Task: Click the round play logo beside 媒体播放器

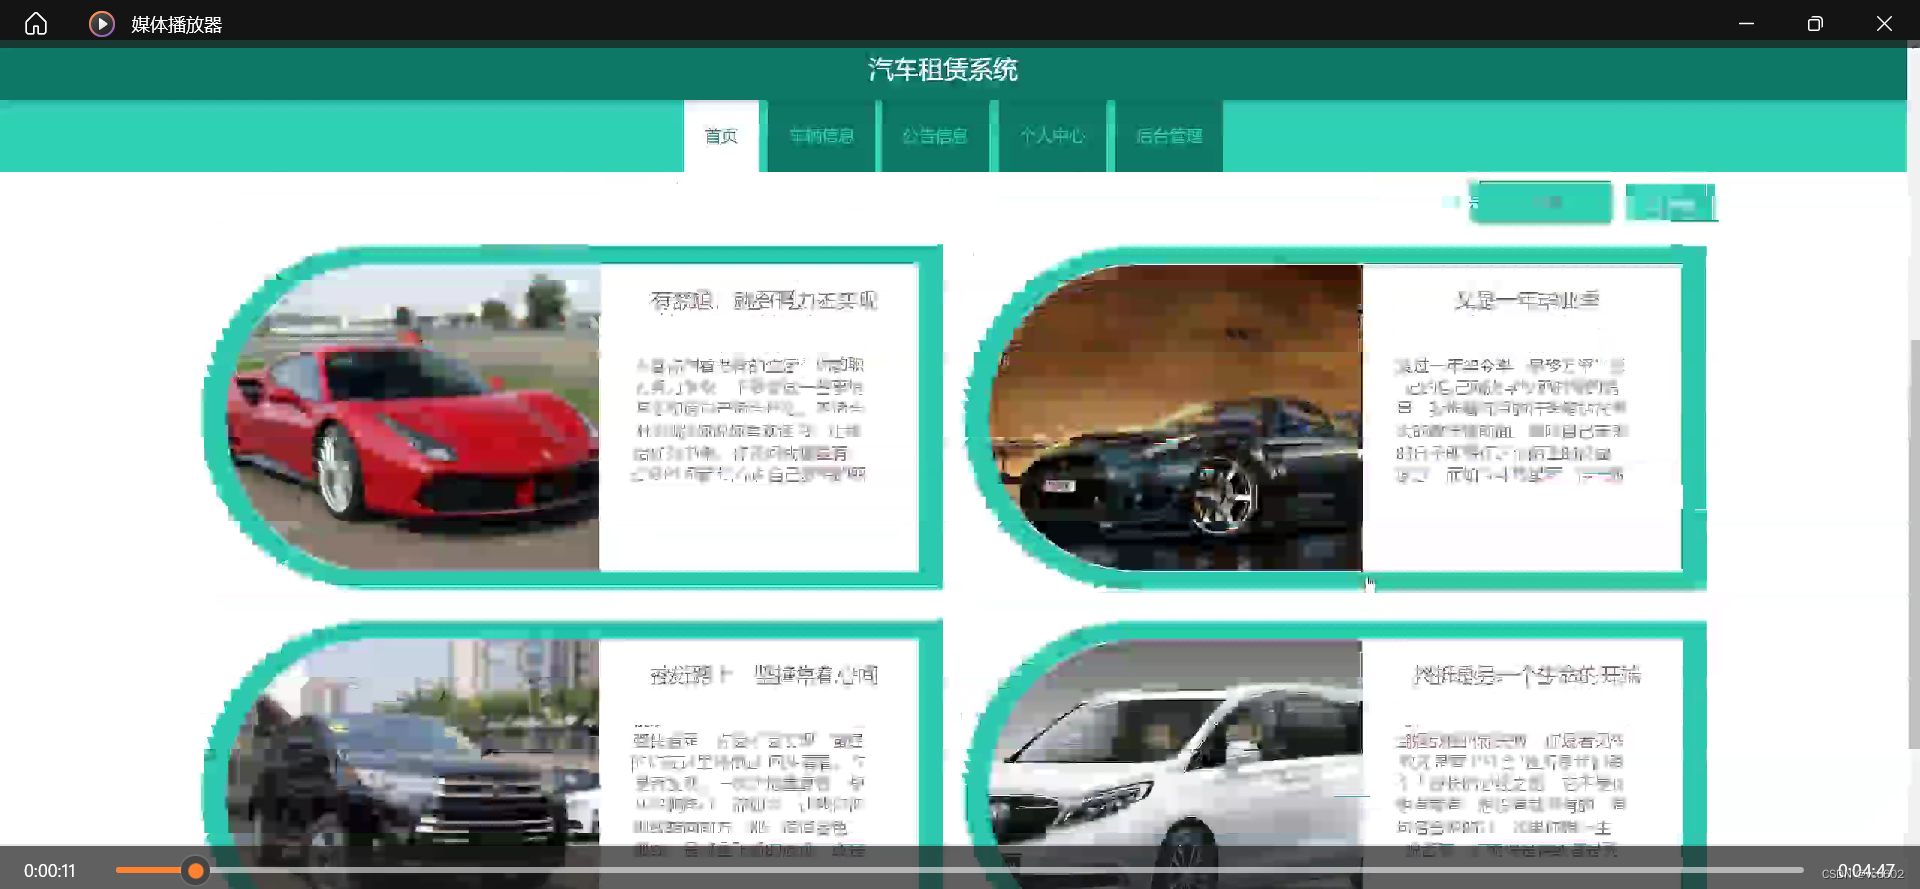Action: pyautogui.click(x=101, y=23)
